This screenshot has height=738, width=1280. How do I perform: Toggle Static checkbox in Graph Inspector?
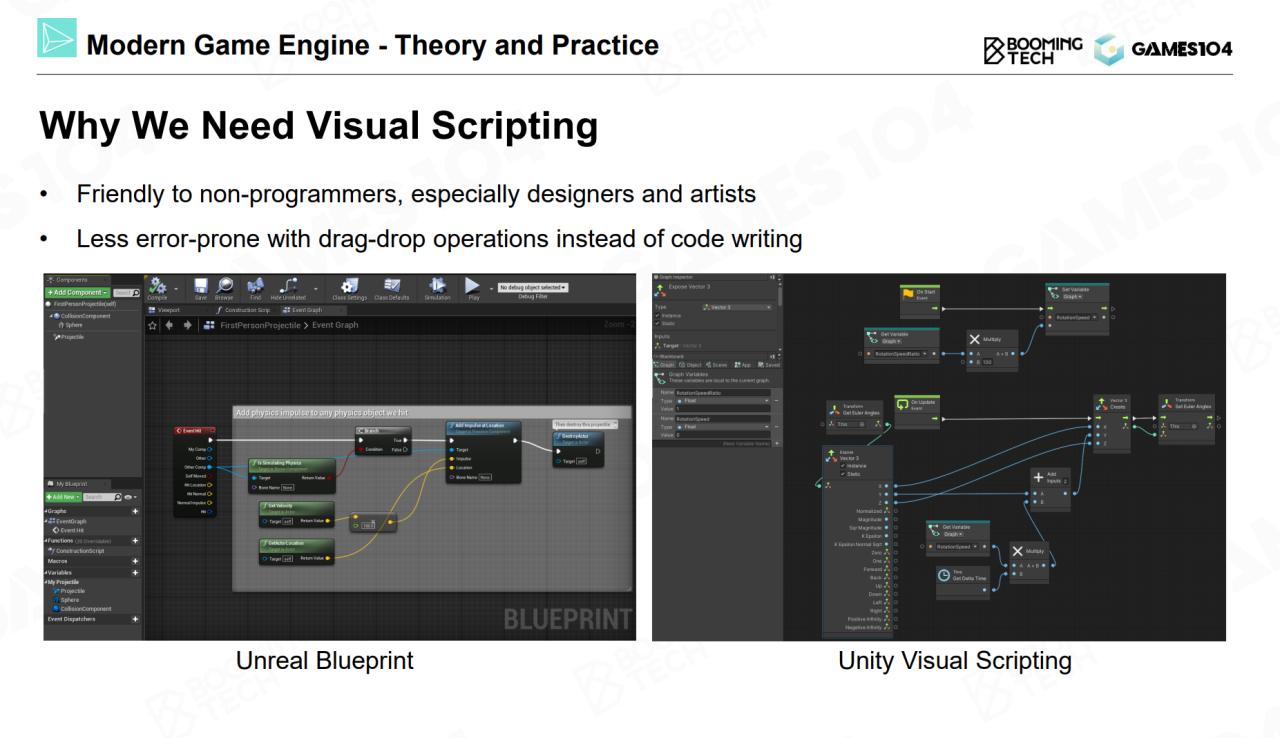pos(659,323)
